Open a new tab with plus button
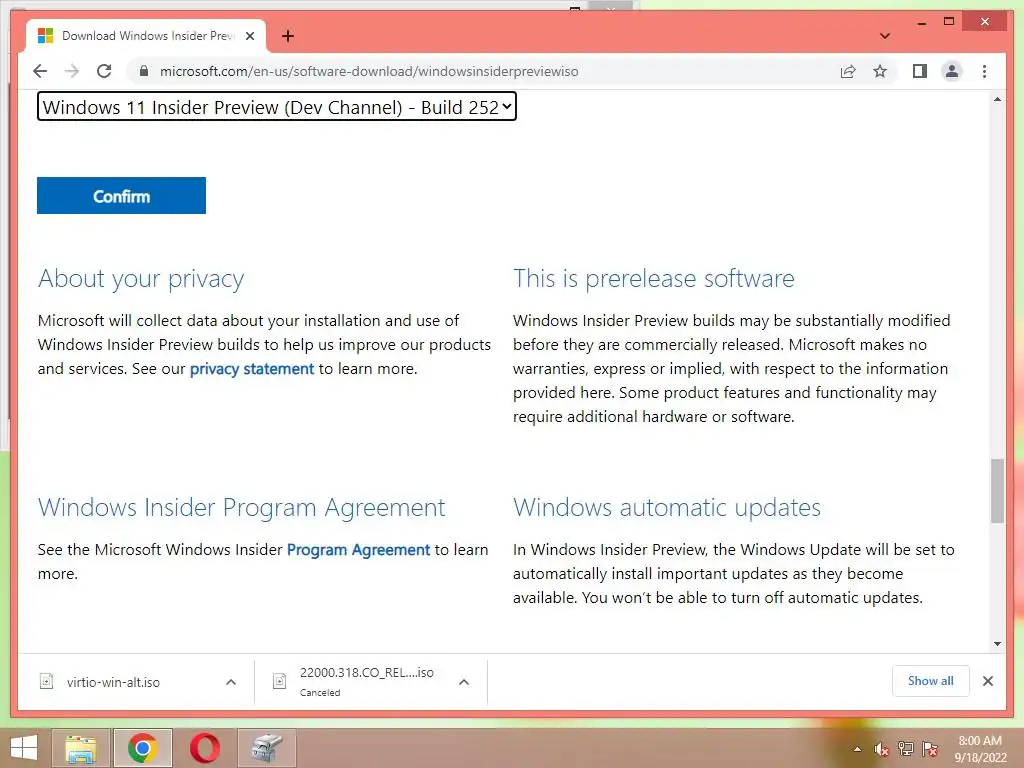The height and width of the screenshot is (768, 1024). point(287,36)
